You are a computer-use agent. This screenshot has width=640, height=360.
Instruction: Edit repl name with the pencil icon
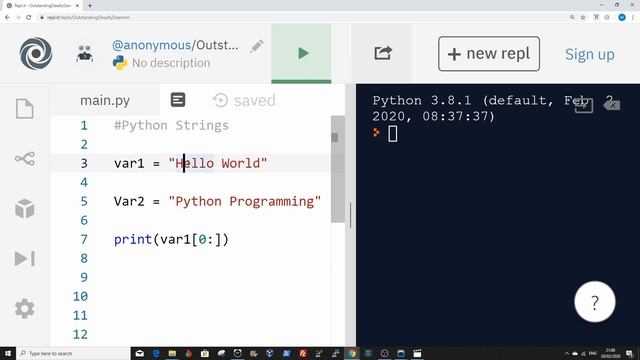click(x=257, y=46)
